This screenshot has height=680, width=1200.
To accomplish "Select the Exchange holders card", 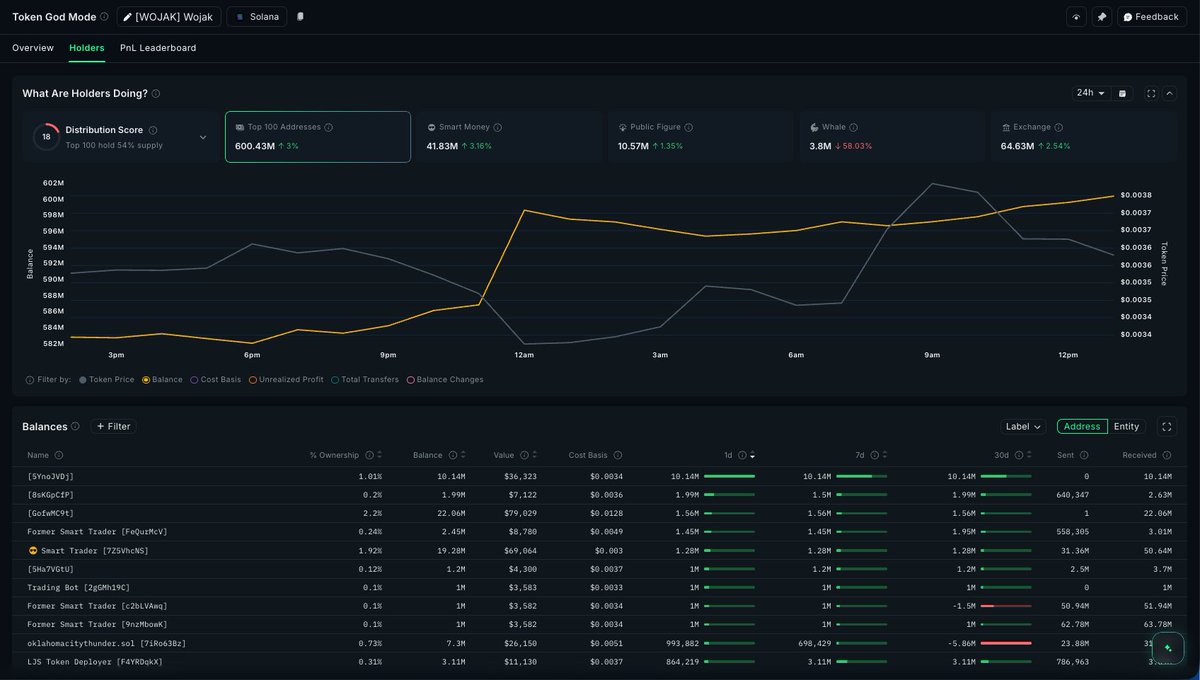I will pos(1084,137).
